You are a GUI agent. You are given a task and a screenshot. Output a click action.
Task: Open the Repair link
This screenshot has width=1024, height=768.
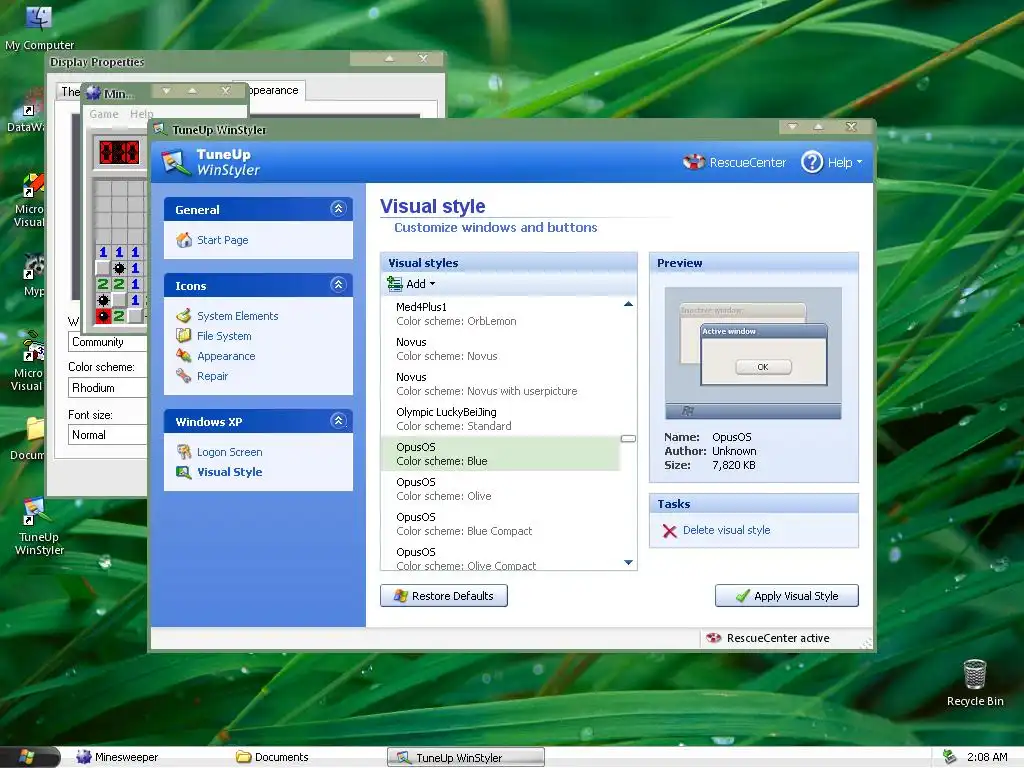[212, 376]
